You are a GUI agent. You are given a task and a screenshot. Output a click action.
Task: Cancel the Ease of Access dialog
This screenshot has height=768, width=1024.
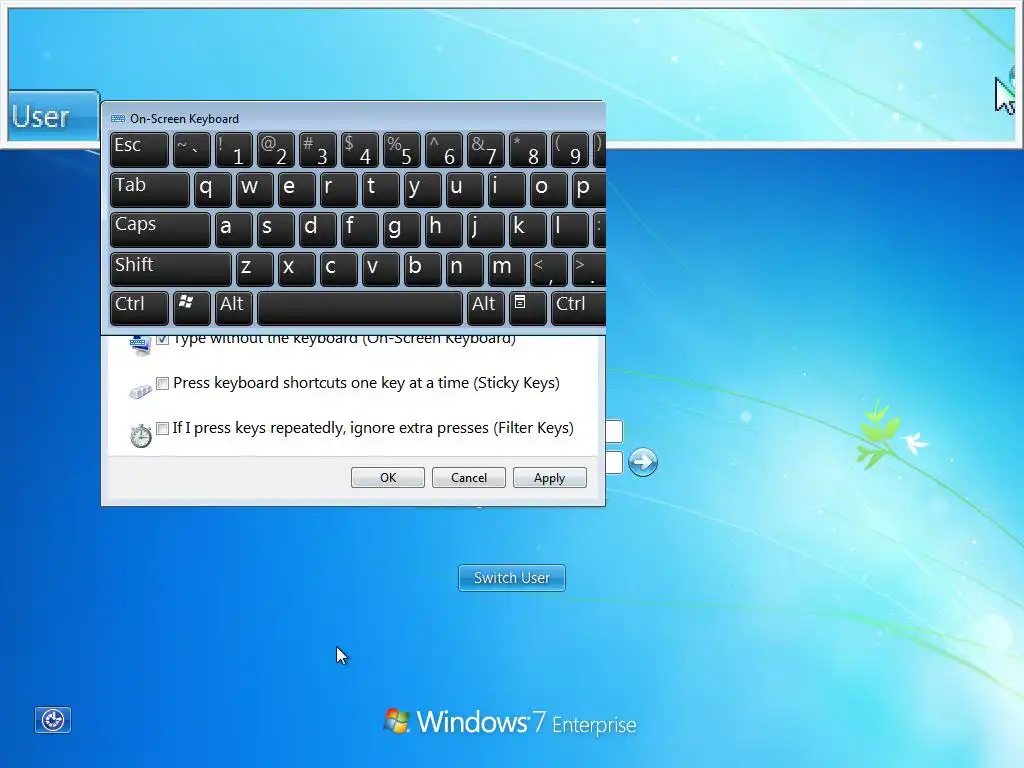pyautogui.click(x=469, y=477)
